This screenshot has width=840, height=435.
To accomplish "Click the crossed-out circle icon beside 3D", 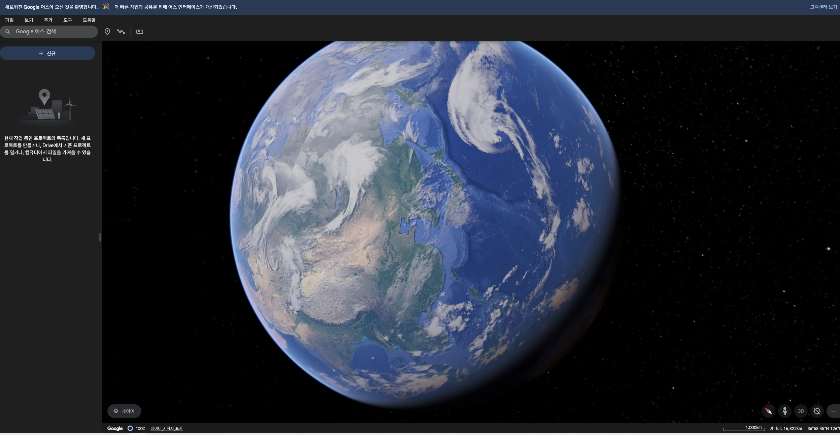I will pyautogui.click(x=817, y=411).
